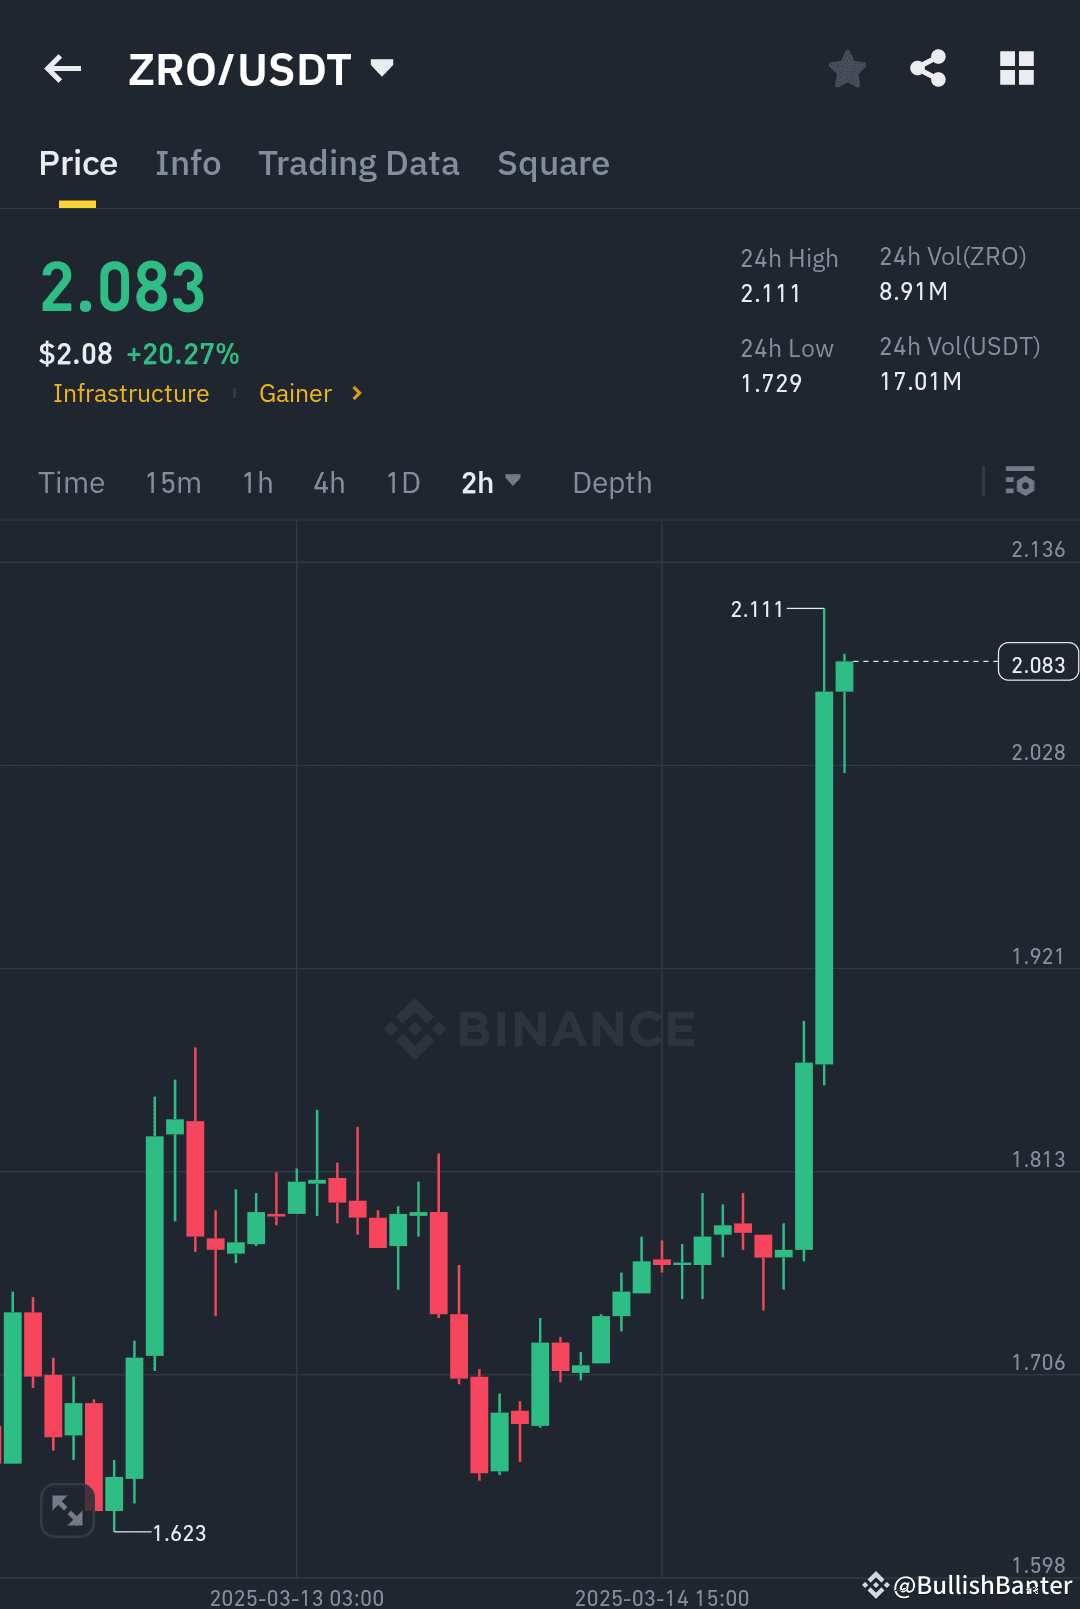Open the Trading Data tab

coord(359,163)
